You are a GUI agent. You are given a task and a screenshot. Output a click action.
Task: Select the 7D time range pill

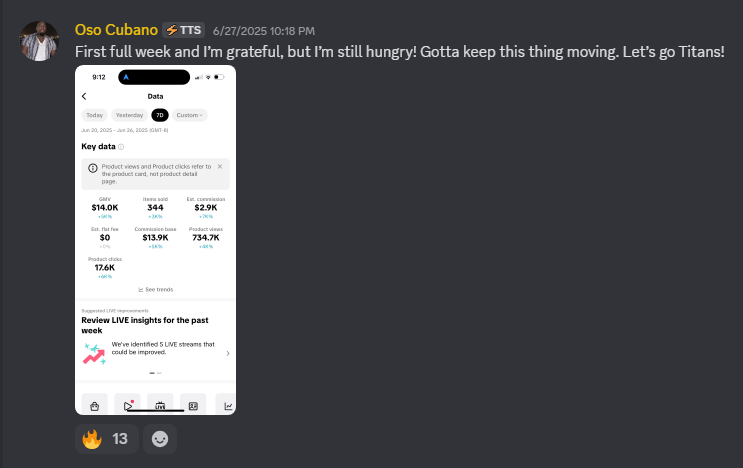[160, 115]
